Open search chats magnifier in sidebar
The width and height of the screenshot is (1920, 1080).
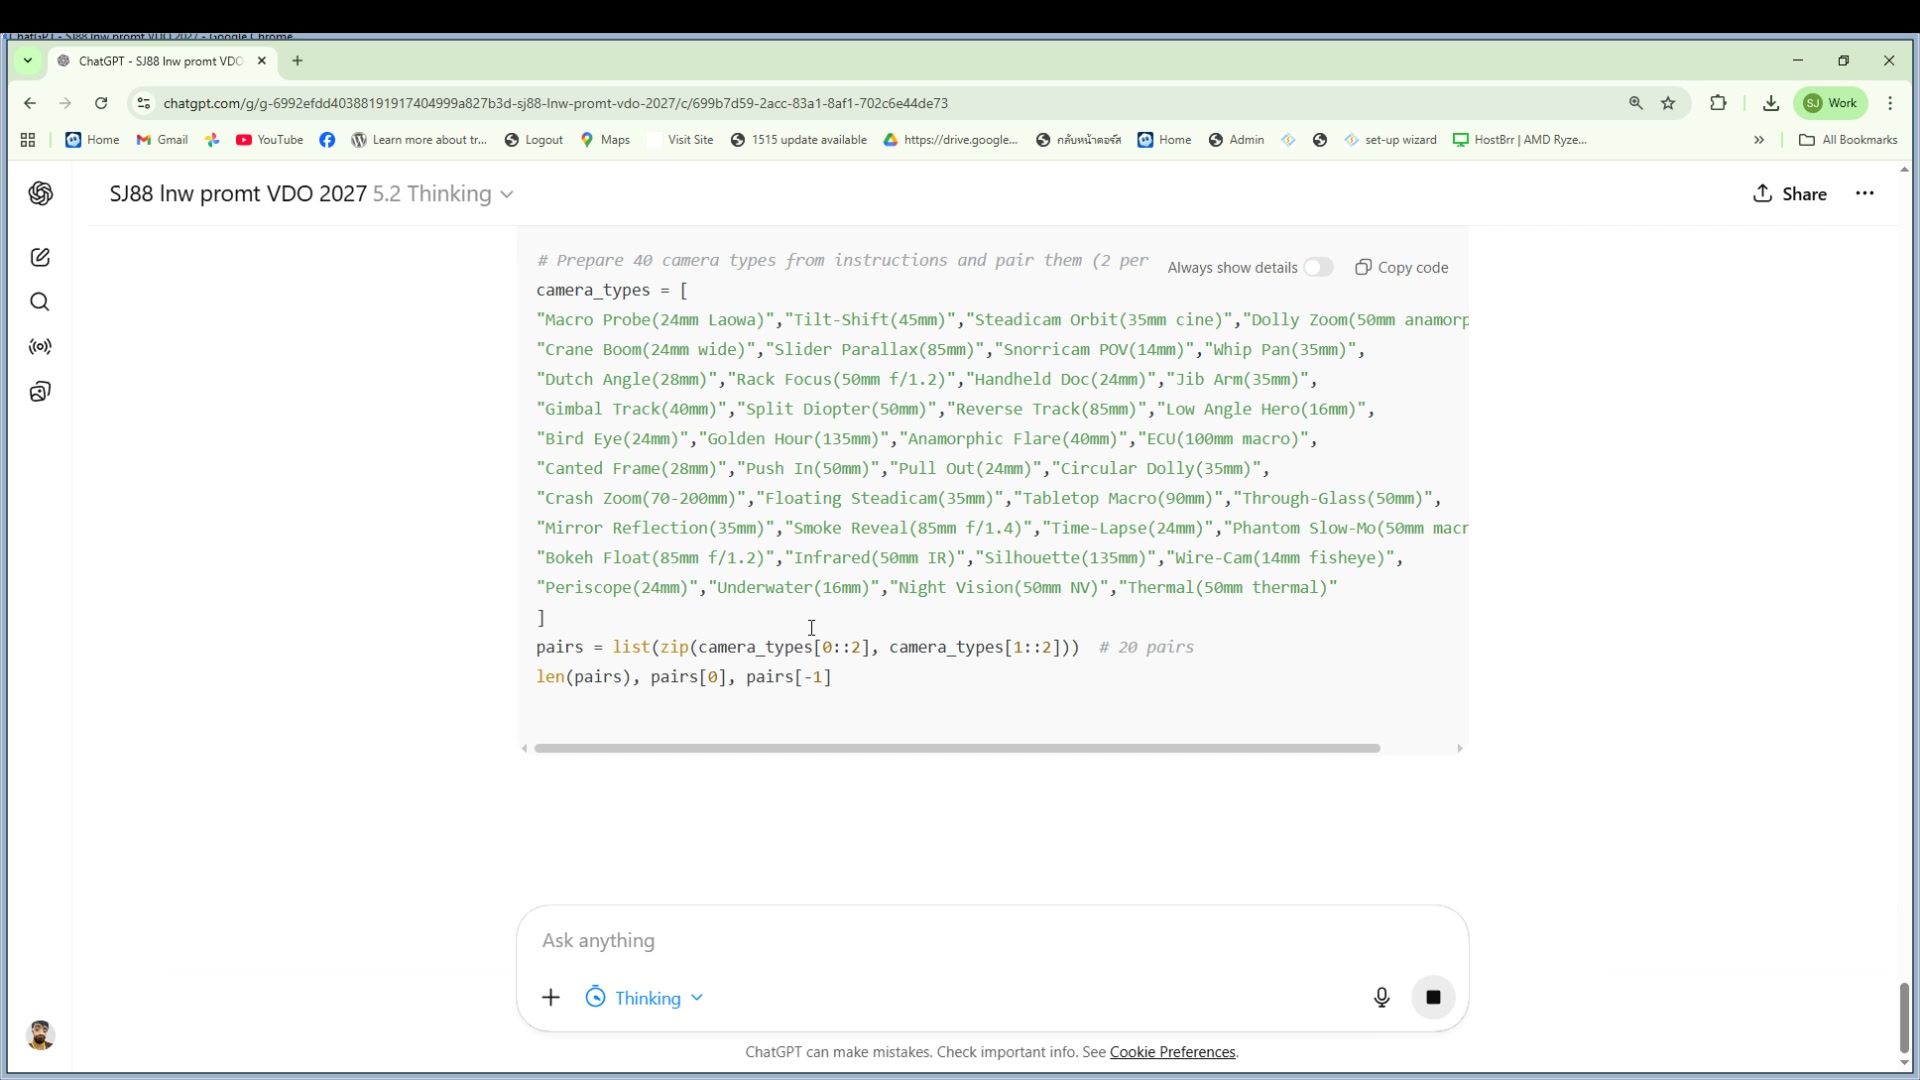40,302
